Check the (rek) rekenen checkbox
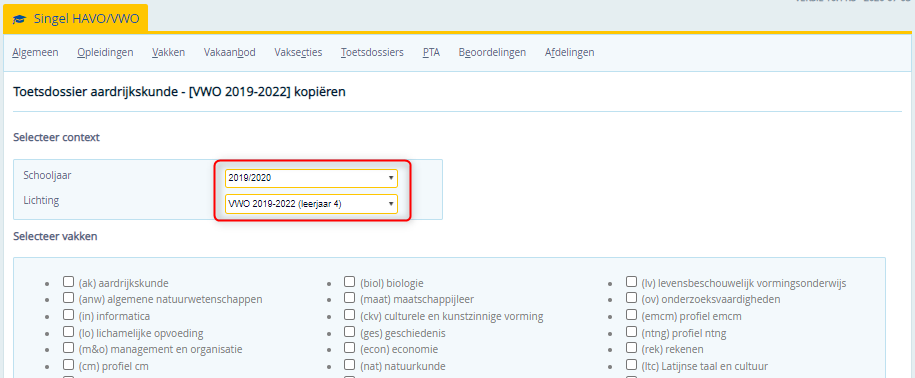 pyautogui.click(x=631, y=349)
